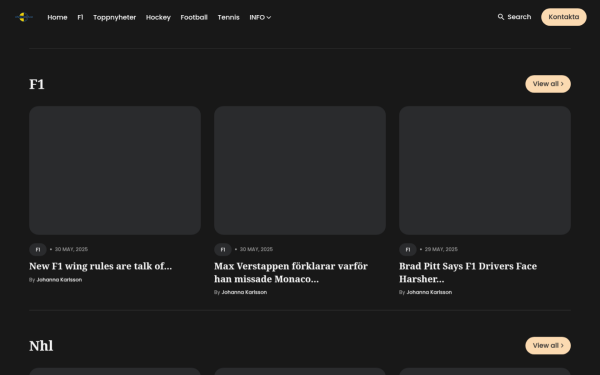
Task: Open the Brad Pitt article thumbnail
Action: click(x=485, y=170)
